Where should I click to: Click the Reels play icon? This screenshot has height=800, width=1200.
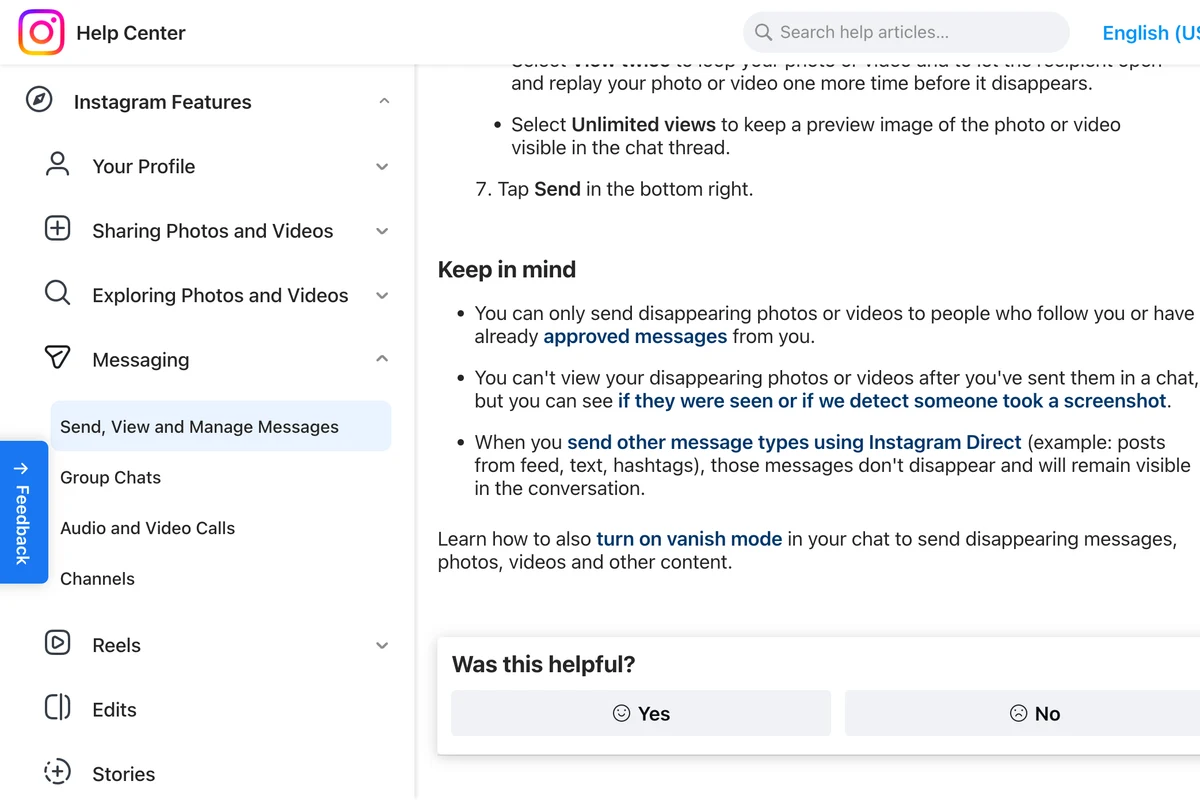point(58,644)
